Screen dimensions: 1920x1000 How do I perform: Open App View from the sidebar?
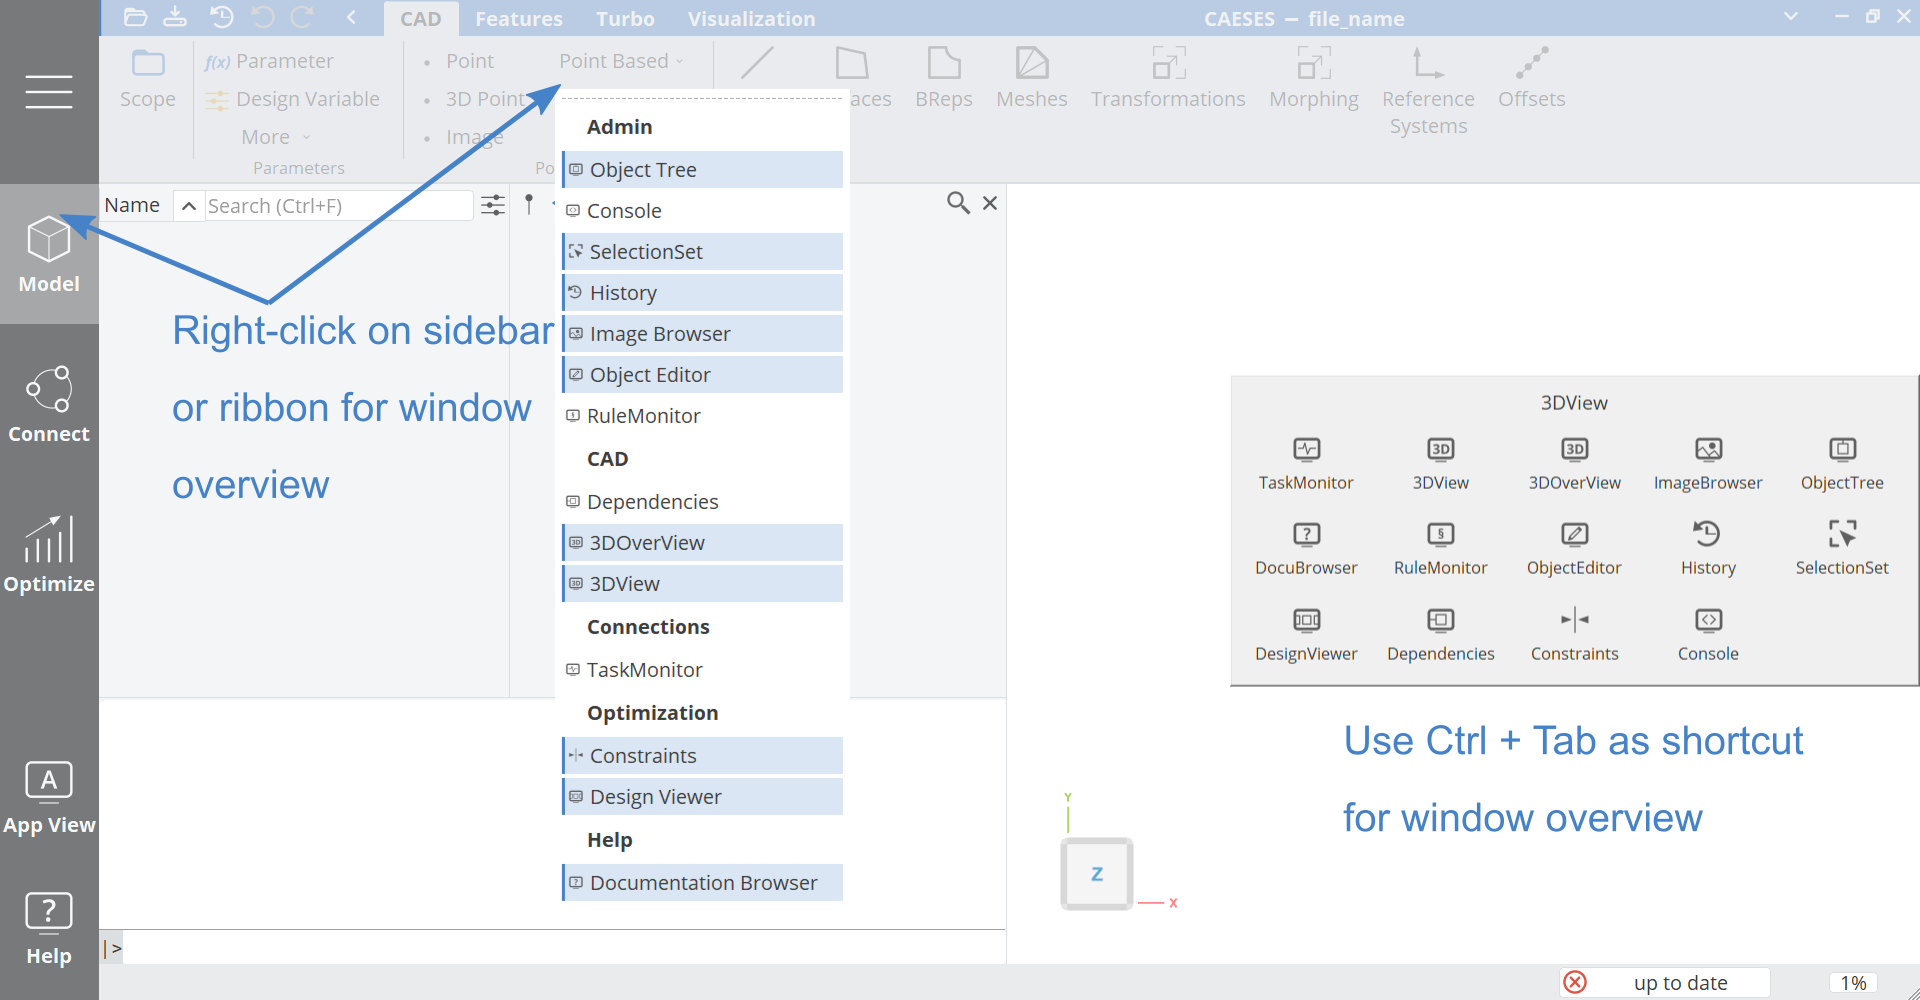point(49,797)
